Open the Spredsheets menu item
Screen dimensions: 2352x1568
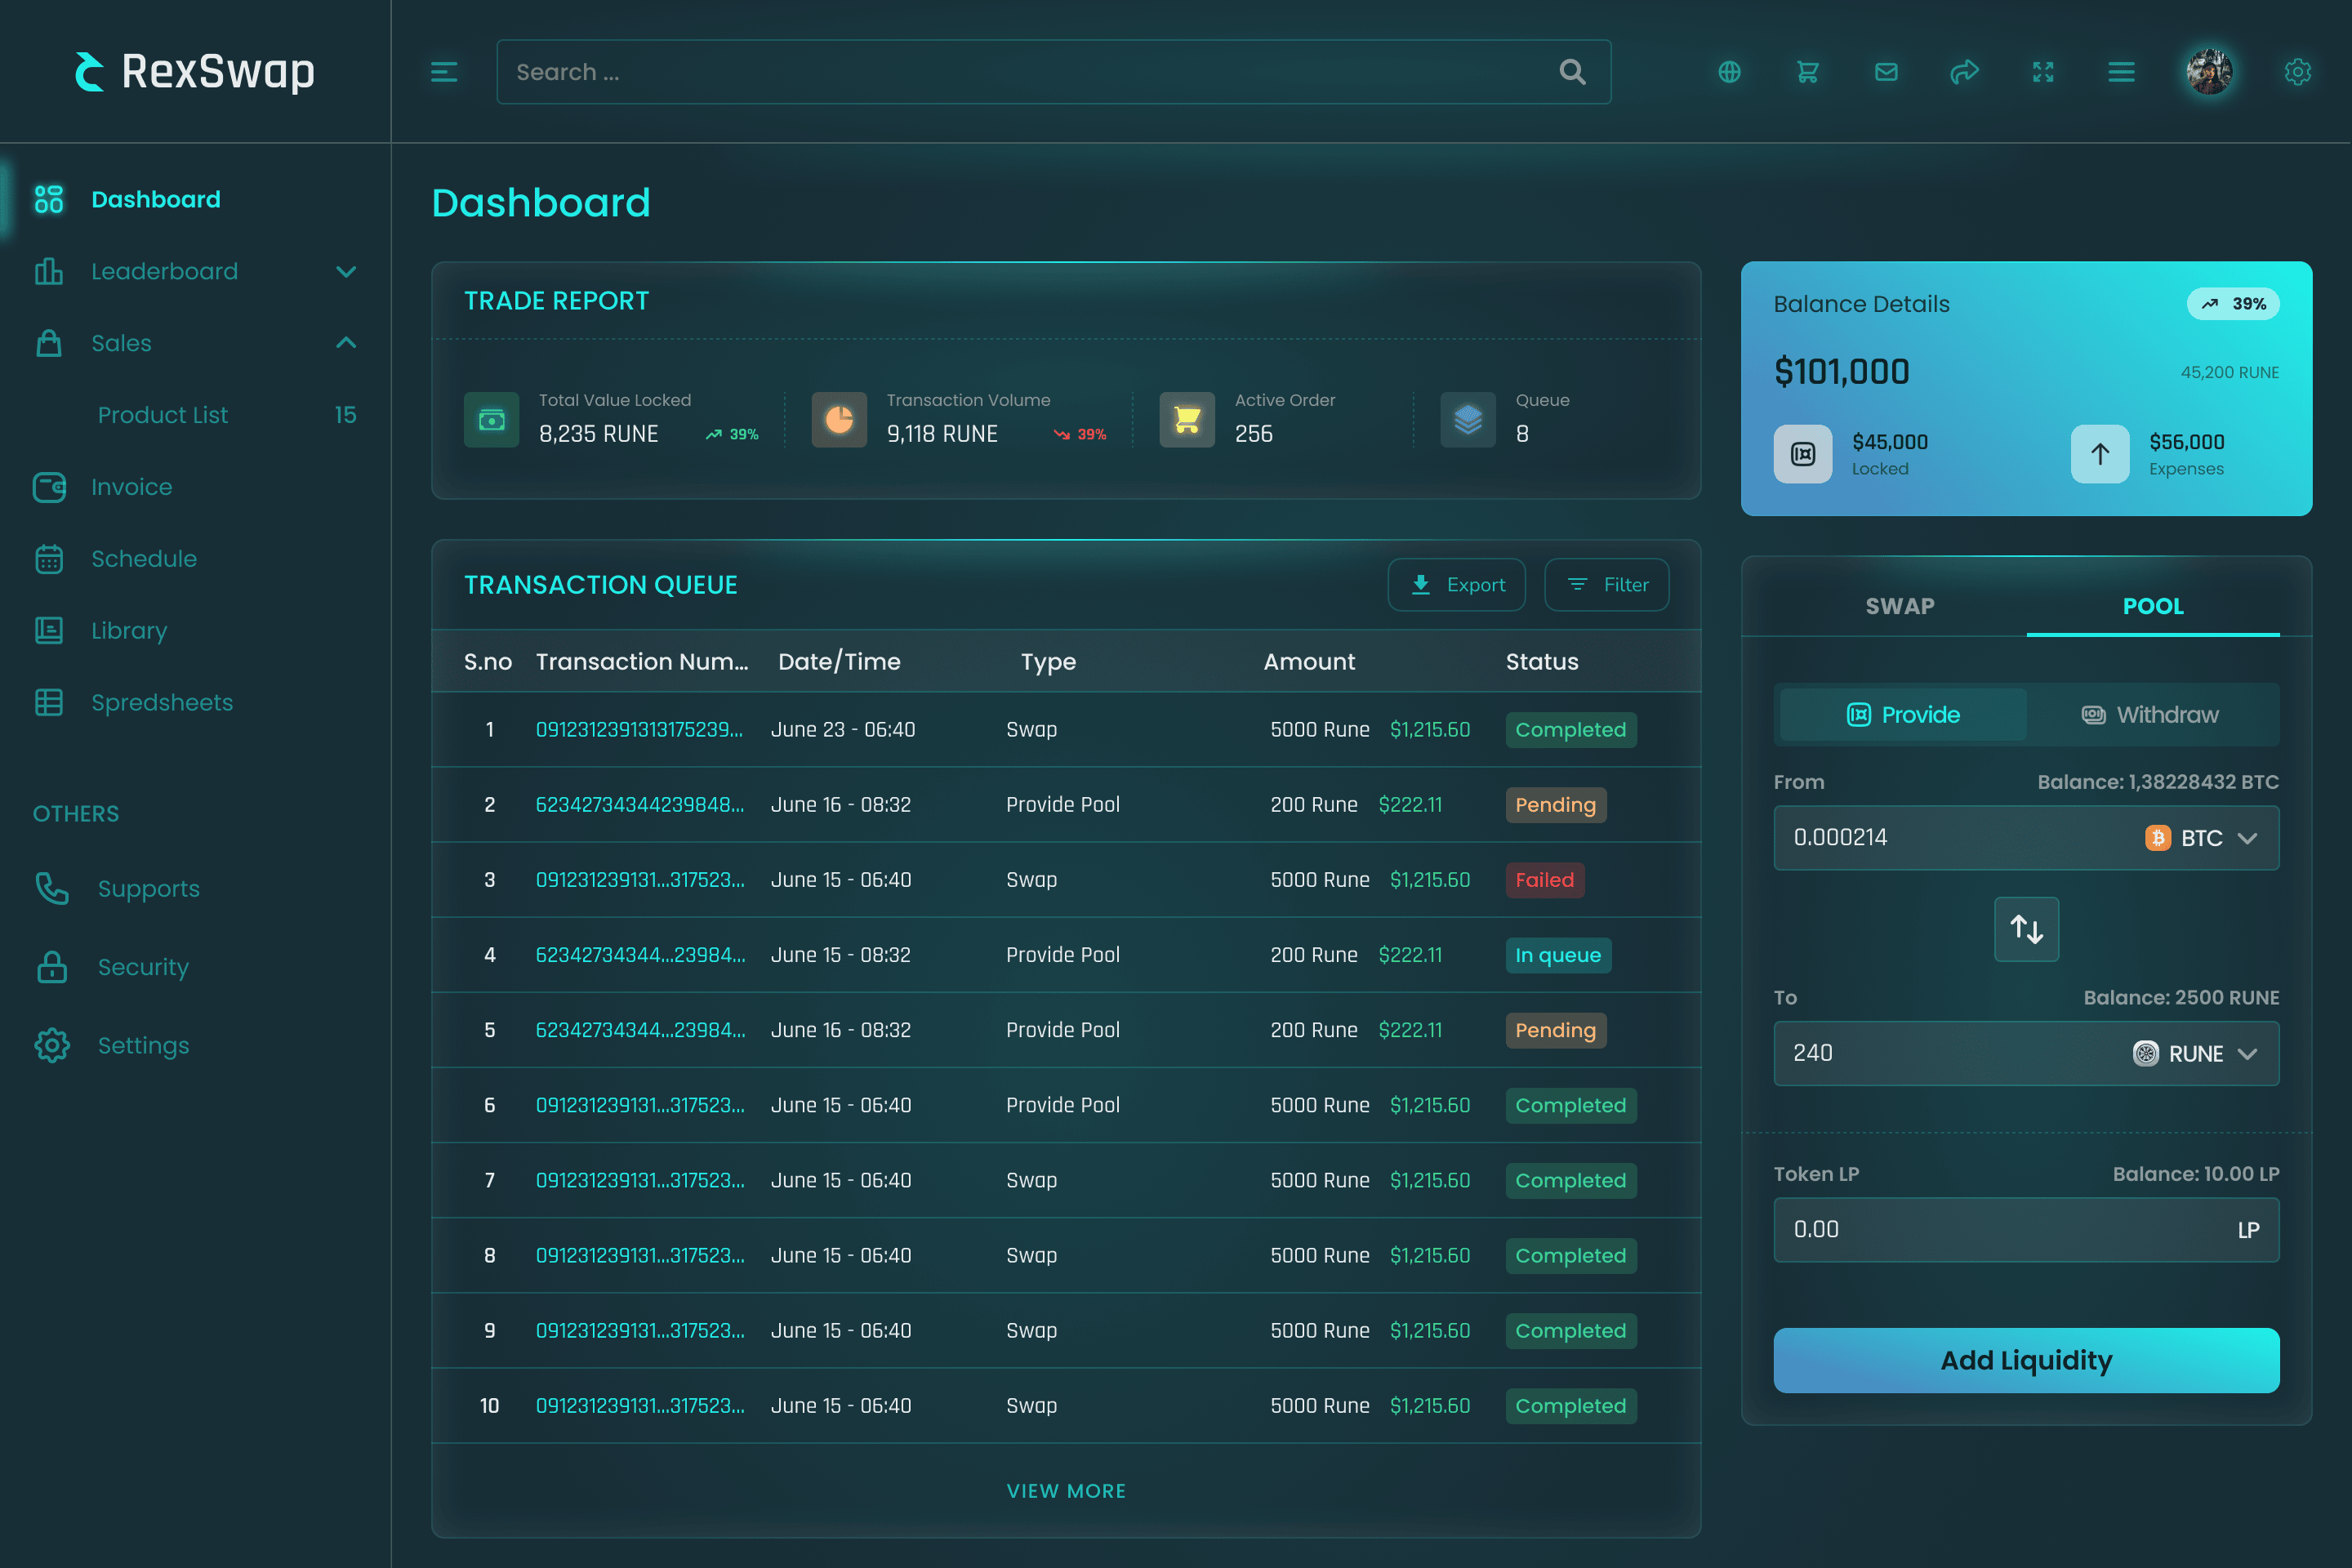pos(162,702)
